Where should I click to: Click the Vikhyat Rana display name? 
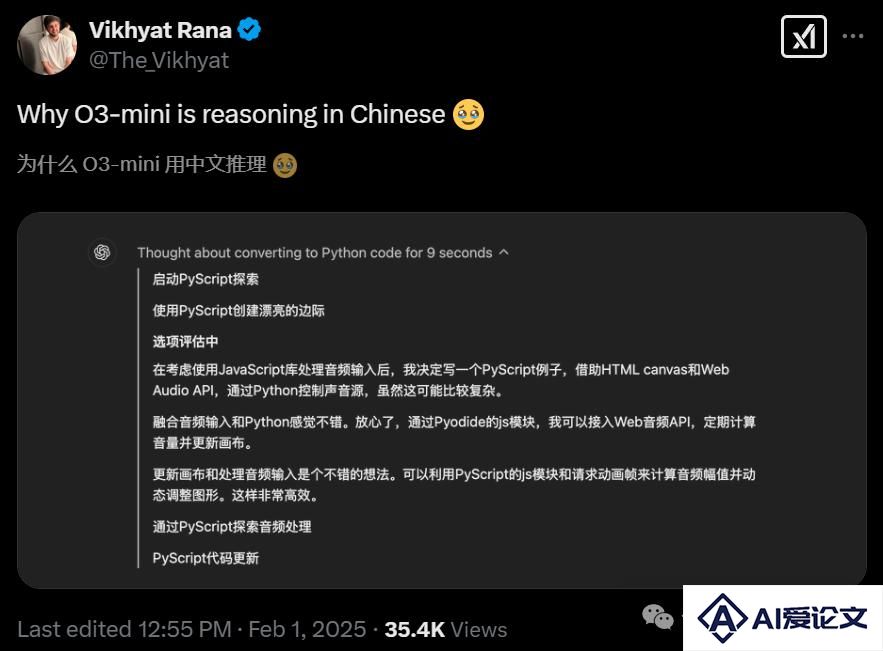[160, 30]
